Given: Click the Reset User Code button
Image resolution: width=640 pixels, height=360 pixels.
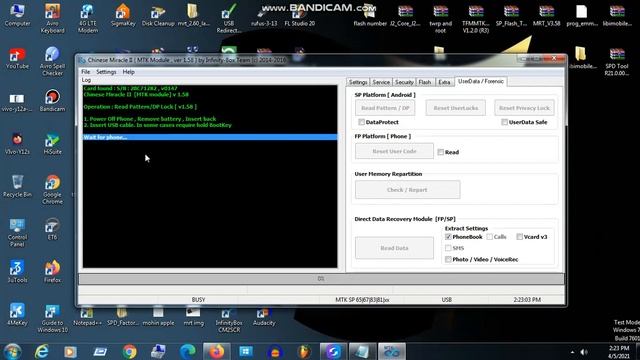Looking at the screenshot, I should pyautogui.click(x=394, y=151).
